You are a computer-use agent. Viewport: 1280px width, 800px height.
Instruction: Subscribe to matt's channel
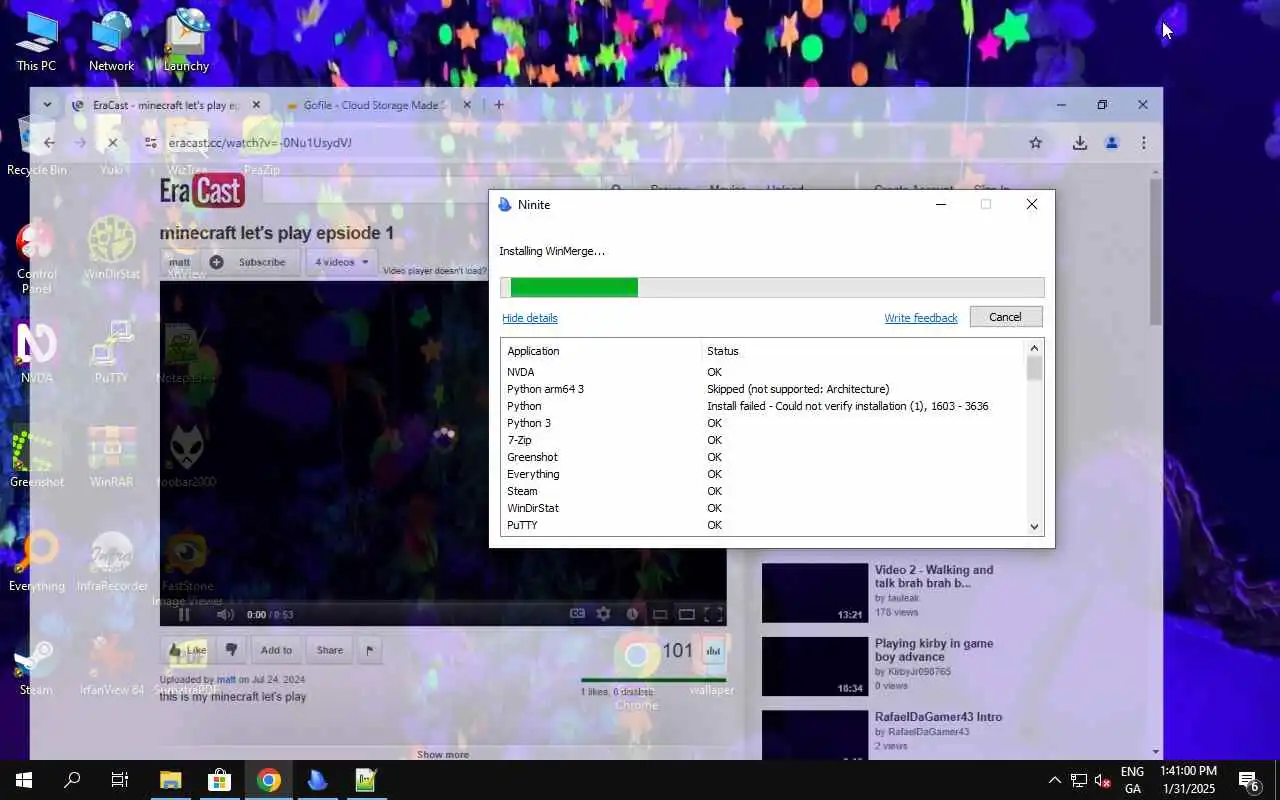coord(250,262)
